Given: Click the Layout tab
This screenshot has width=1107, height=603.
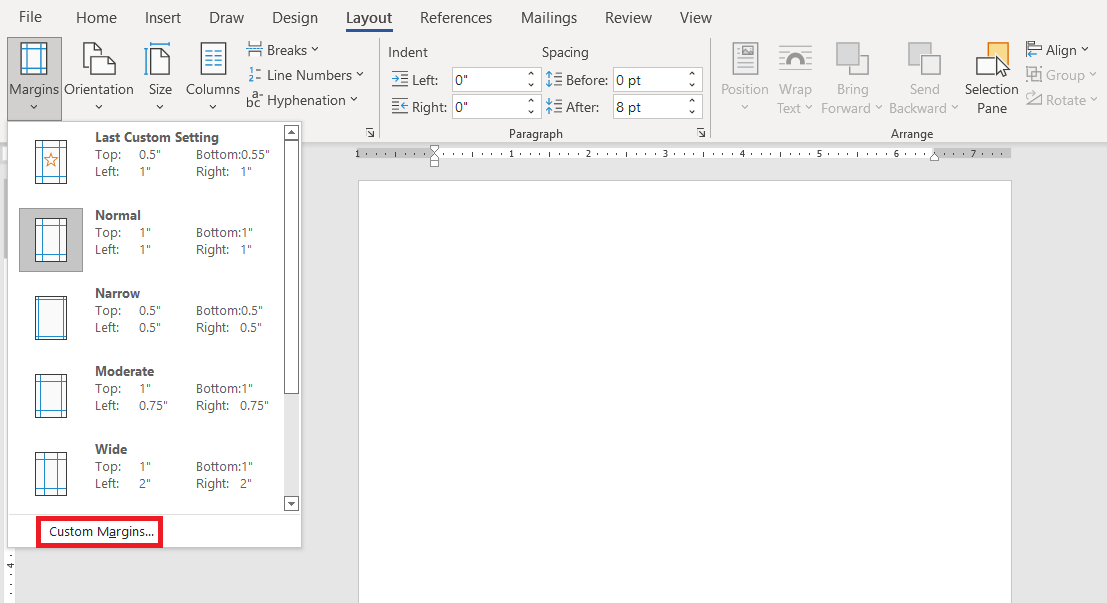Looking at the screenshot, I should pos(369,18).
